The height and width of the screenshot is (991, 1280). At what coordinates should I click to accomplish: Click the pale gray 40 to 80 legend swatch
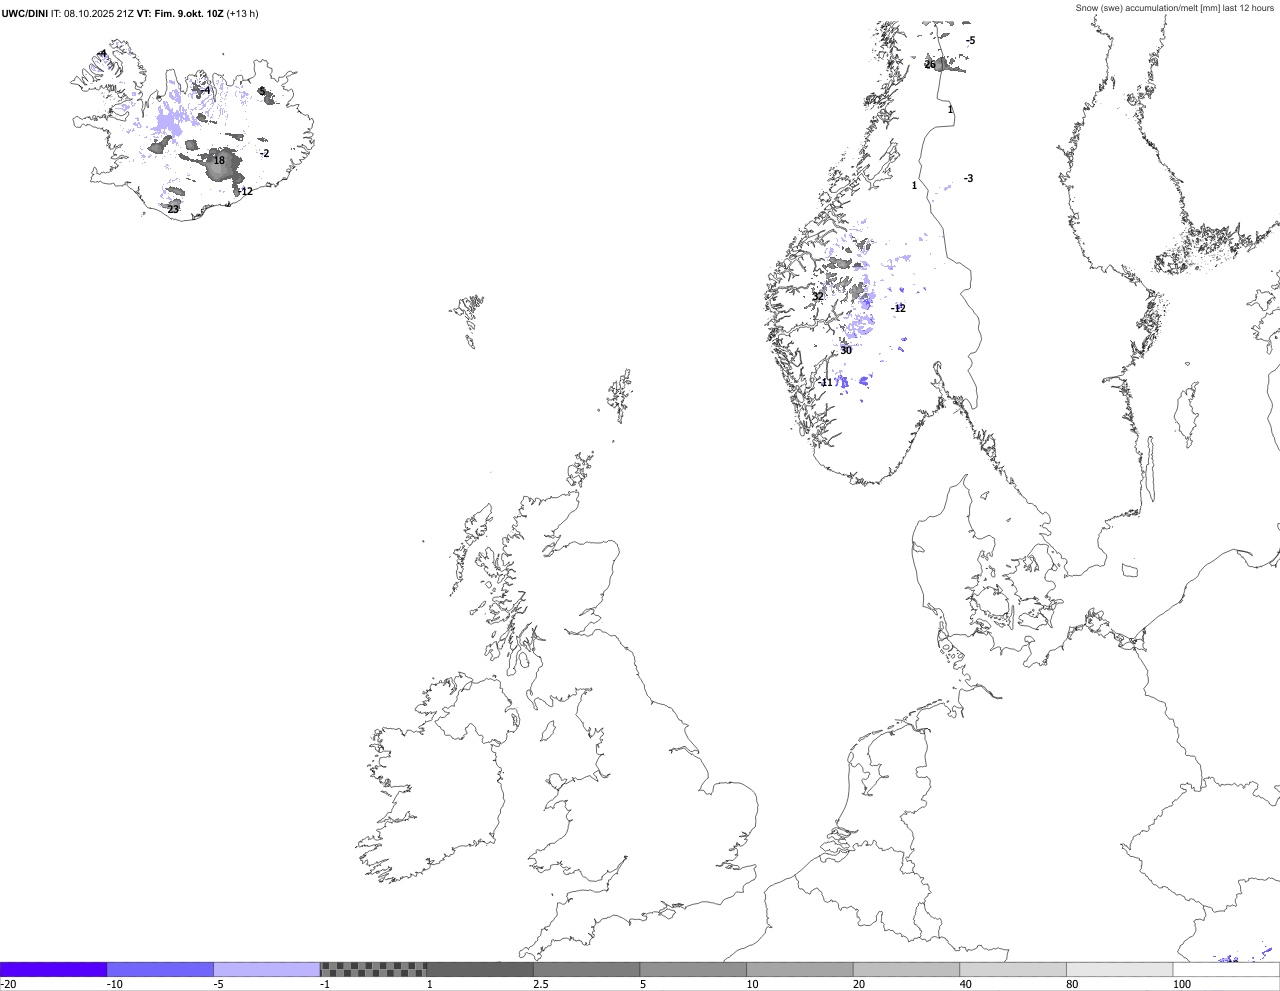click(1013, 969)
